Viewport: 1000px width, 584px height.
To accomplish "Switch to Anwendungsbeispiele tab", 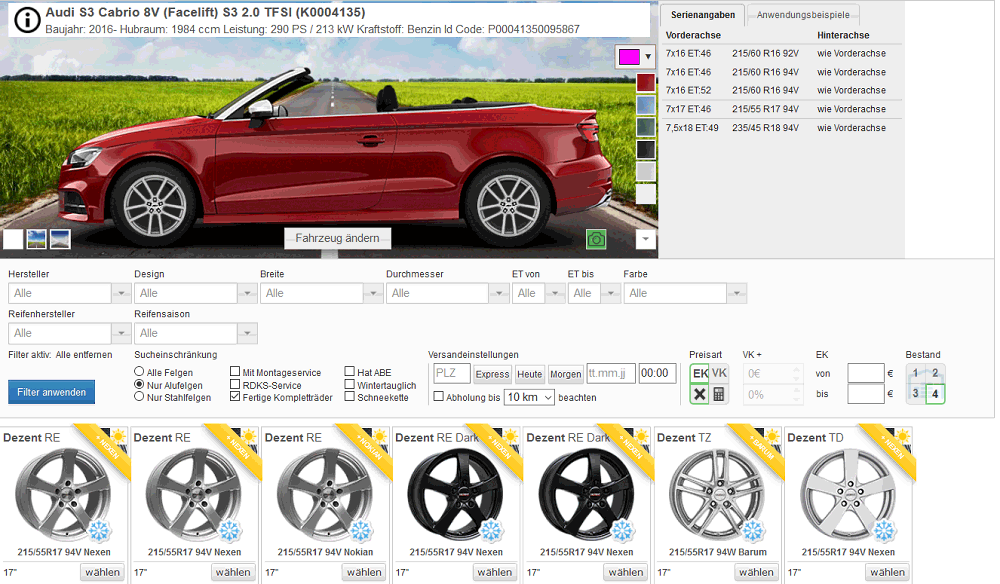I will tap(803, 15).
